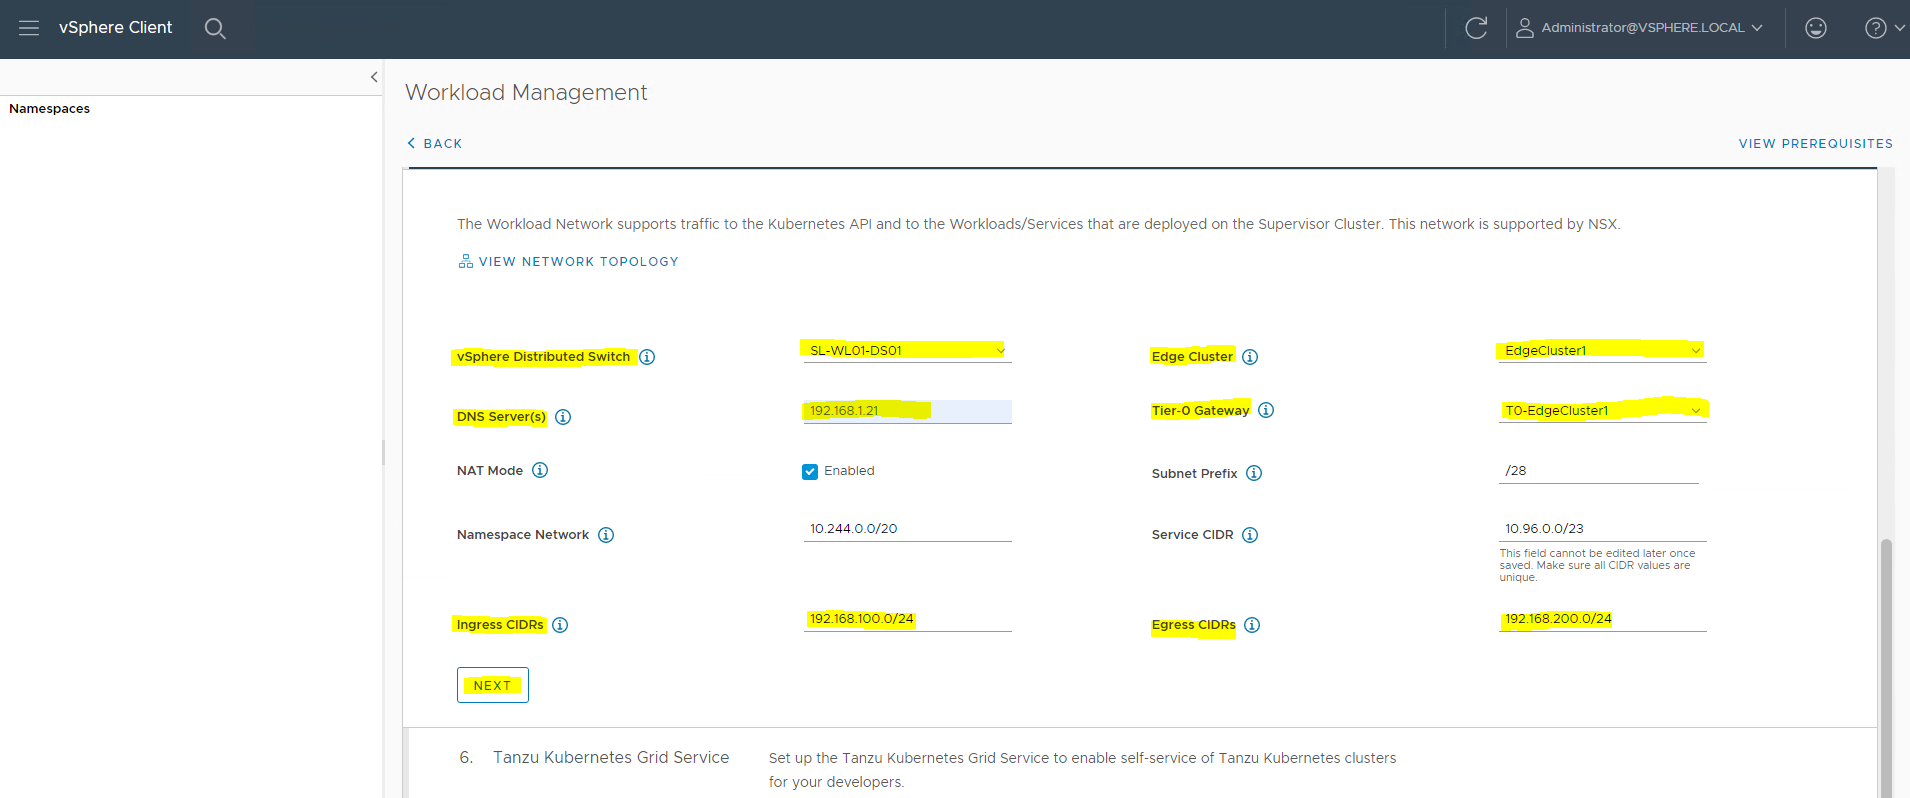Screen dimensions: 1910x798
Task: Refresh the vSphere Client view
Action: pos(1476,28)
